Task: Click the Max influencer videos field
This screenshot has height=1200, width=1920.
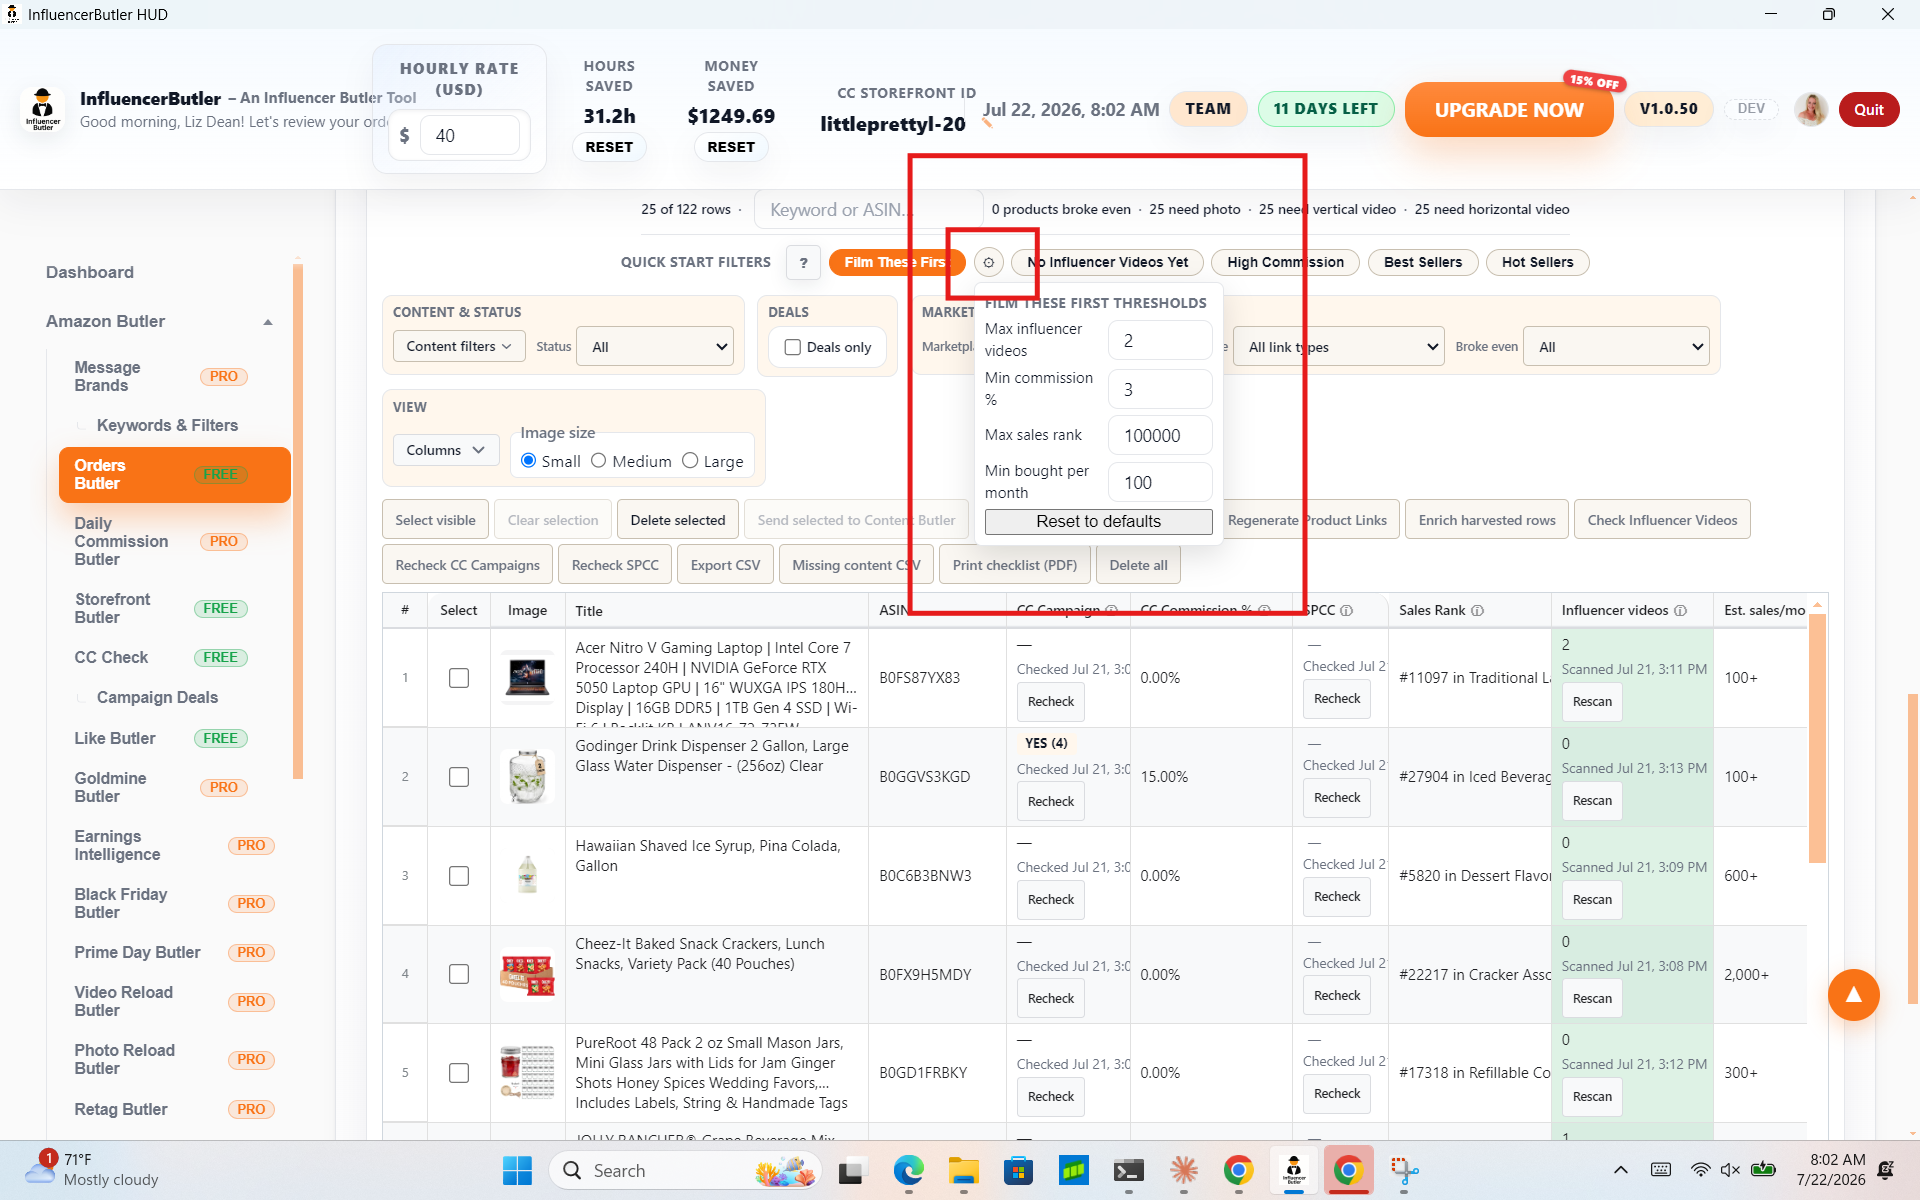Action: tap(1160, 341)
